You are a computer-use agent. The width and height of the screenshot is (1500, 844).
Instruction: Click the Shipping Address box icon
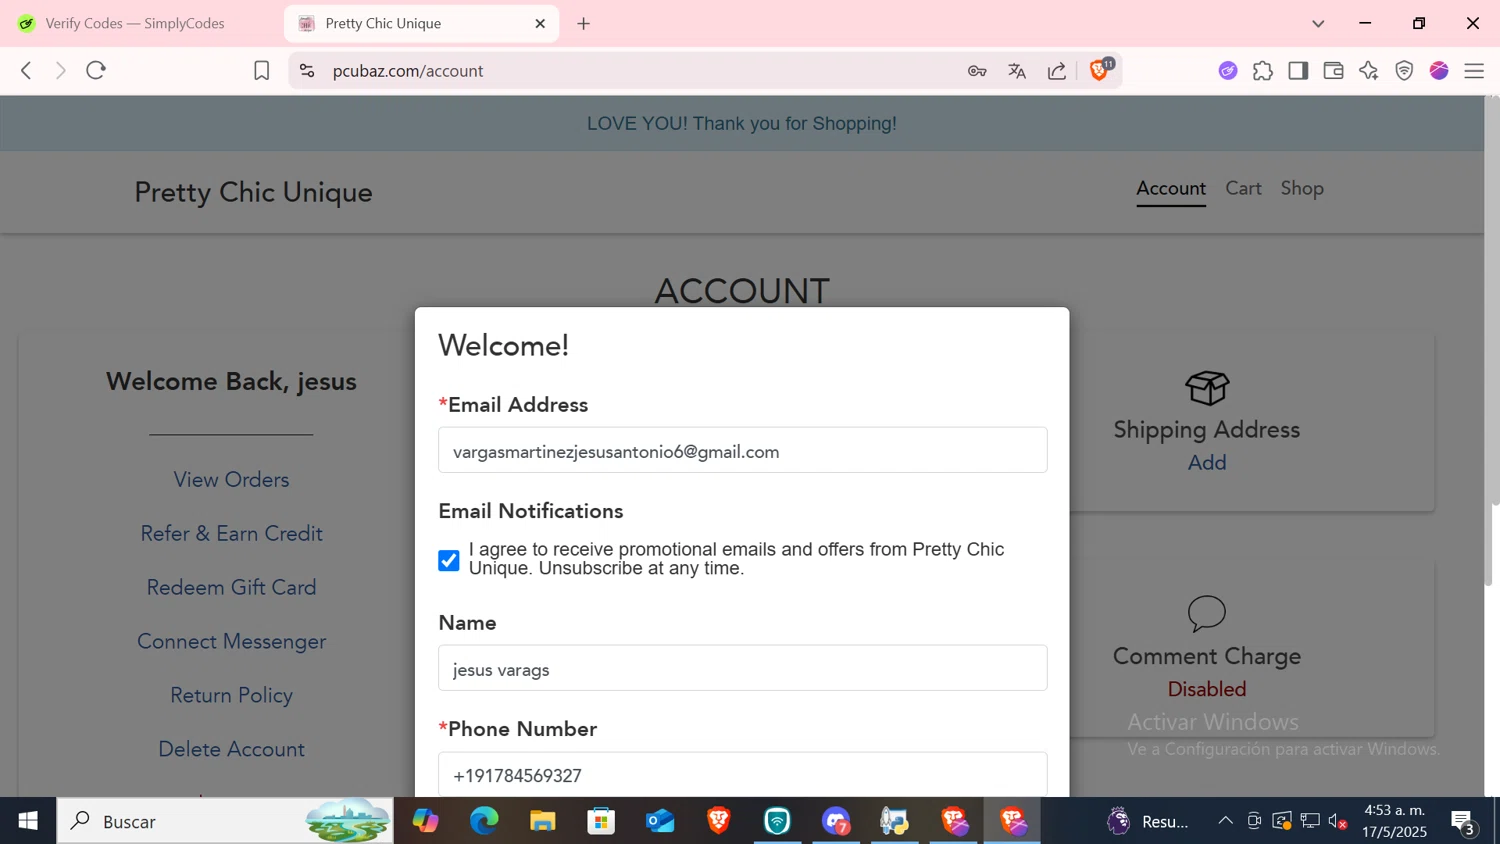coord(1207,387)
